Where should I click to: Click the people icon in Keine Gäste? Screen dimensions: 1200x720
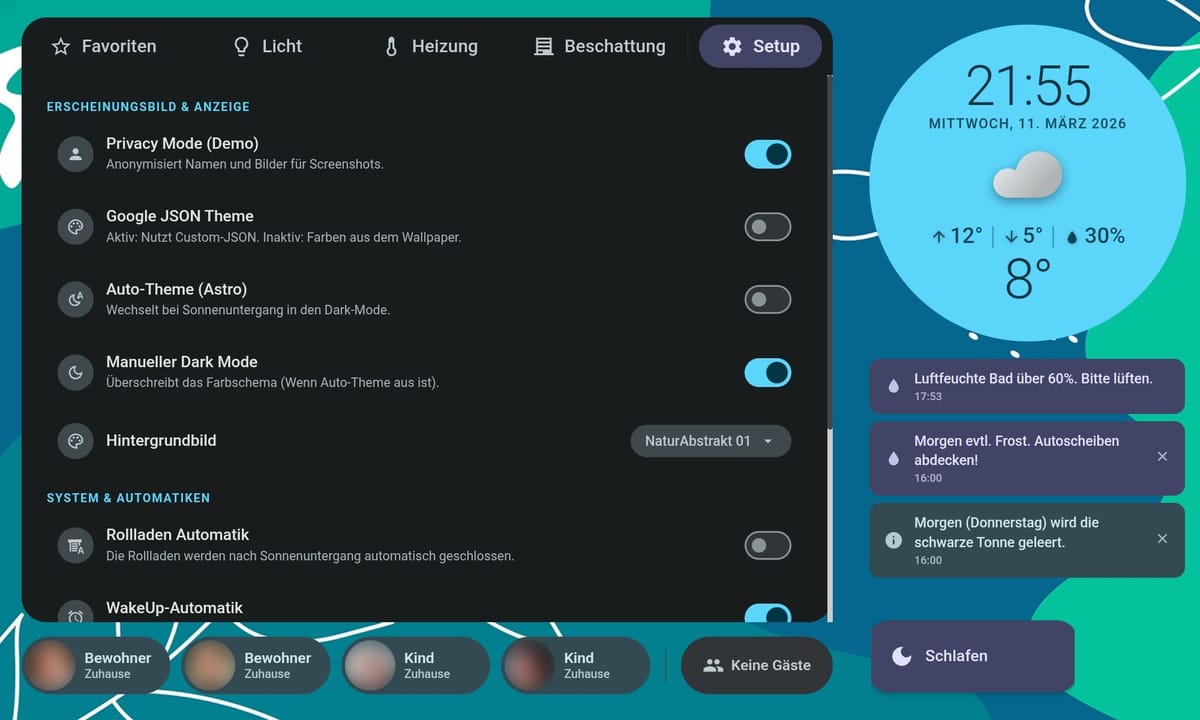point(713,665)
